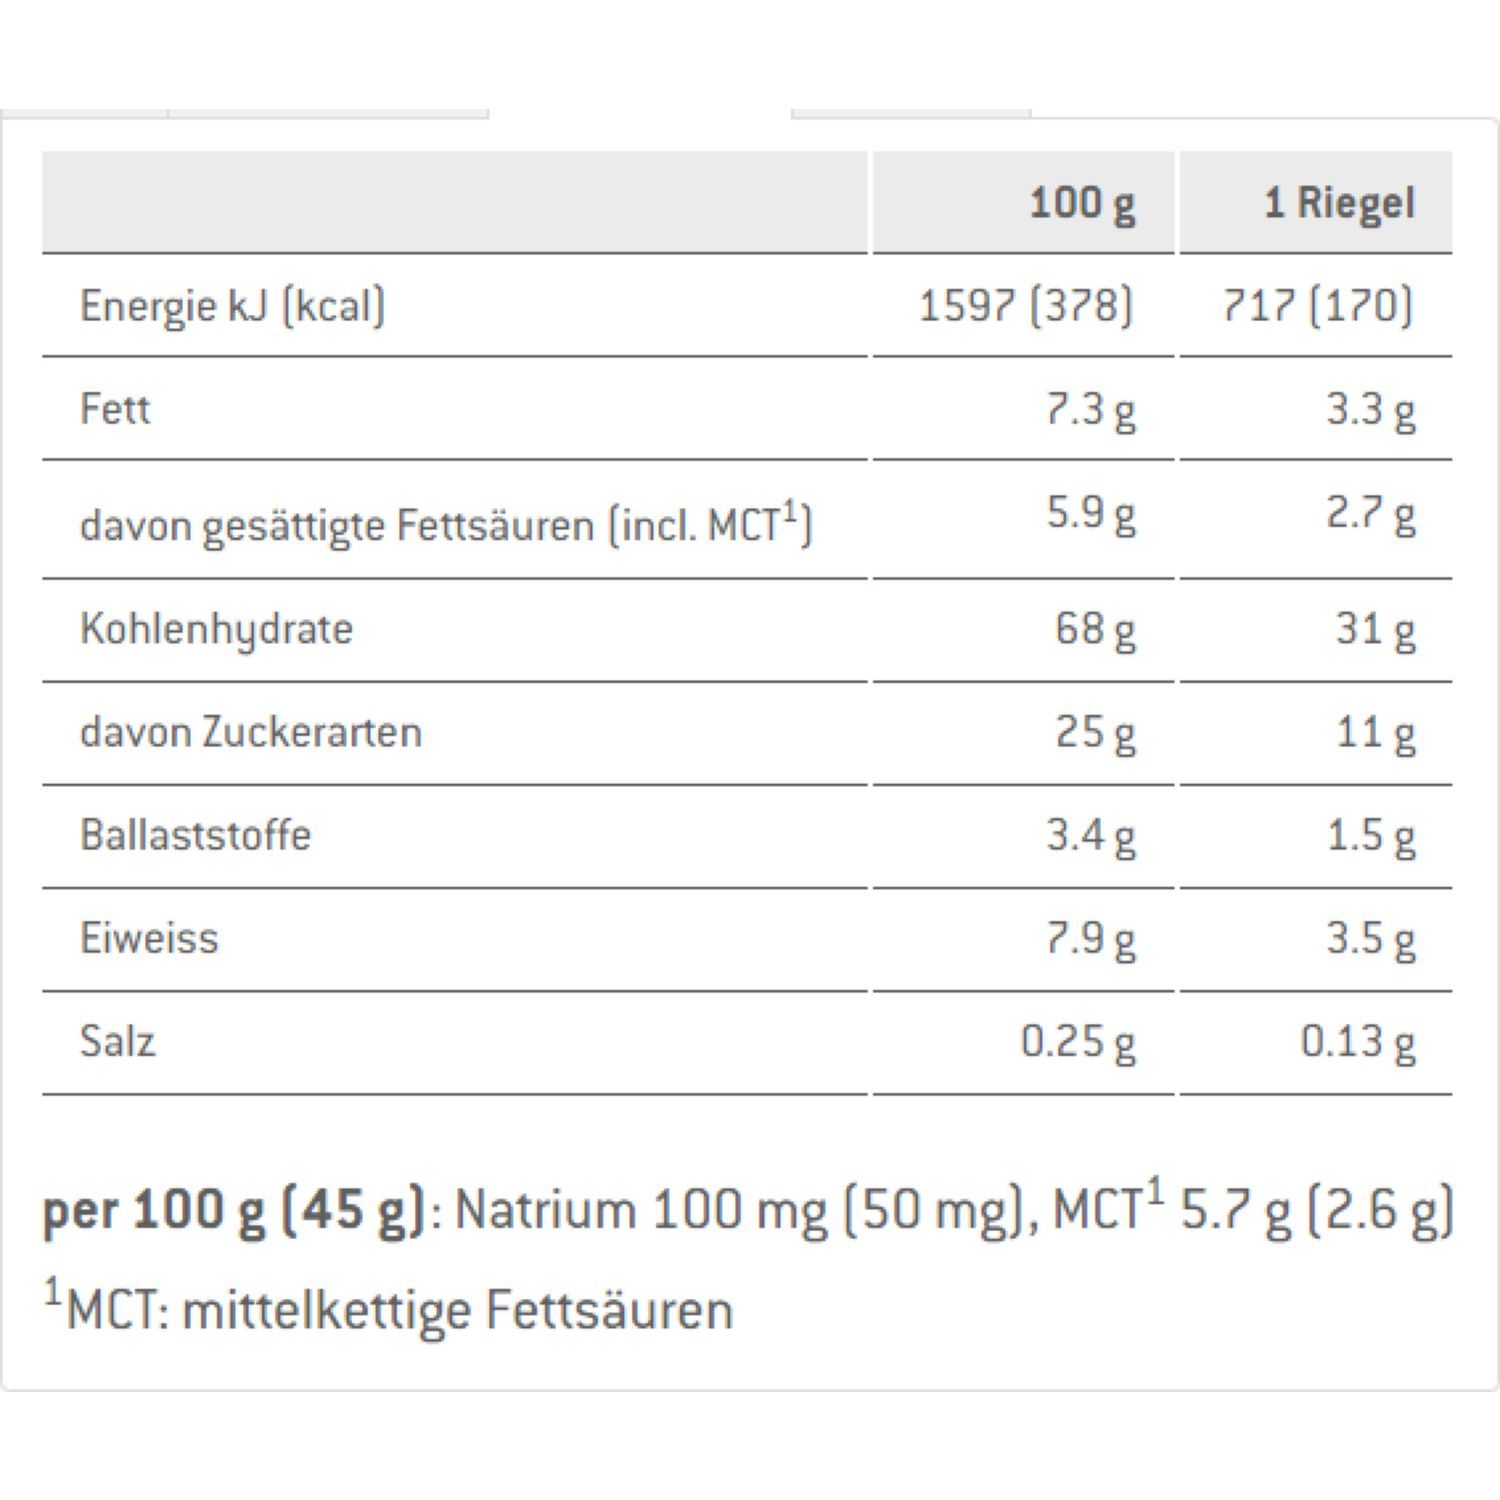1500x1500 pixels.
Task: Select the "Energie kJ (kcal)" row label
Action: point(232,306)
